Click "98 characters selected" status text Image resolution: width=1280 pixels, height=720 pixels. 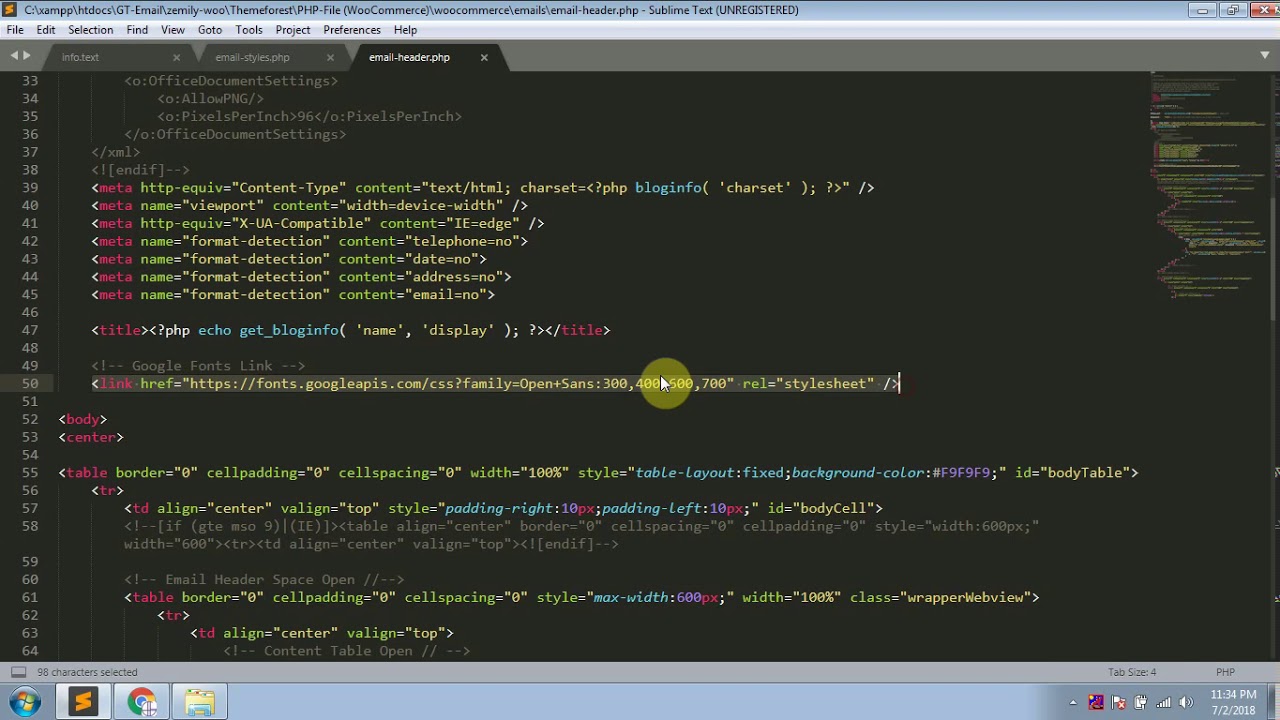coord(87,672)
